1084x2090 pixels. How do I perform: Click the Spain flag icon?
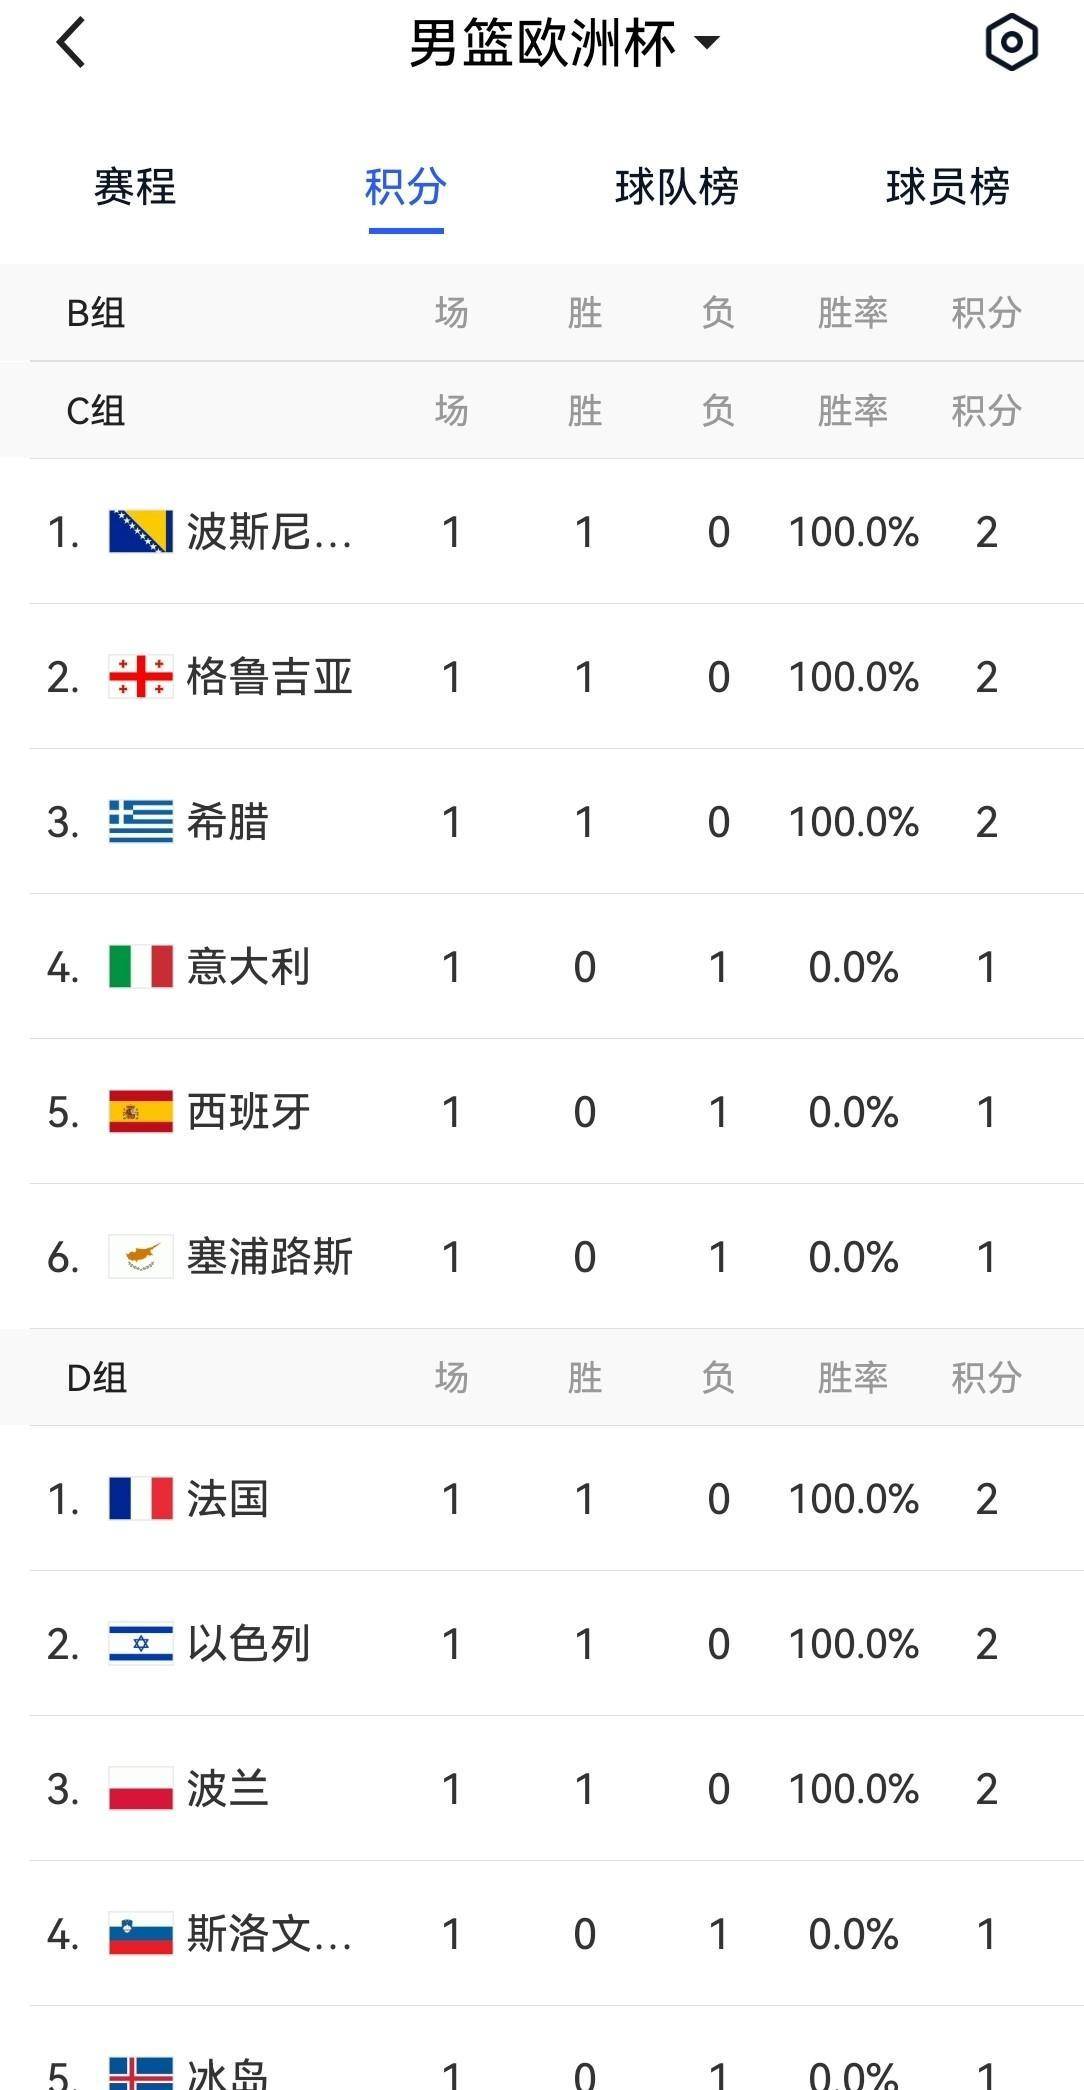click(x=141, y=1112)
